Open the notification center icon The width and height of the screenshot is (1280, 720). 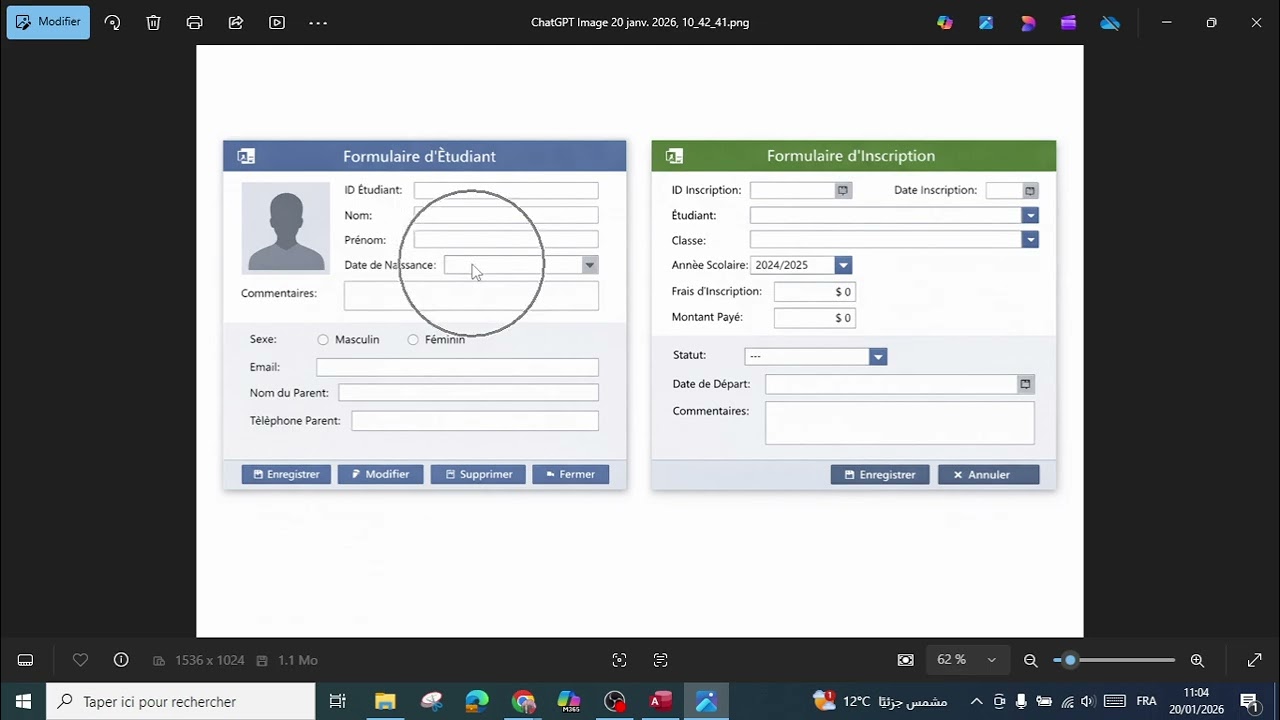[x=1249, y=702]
